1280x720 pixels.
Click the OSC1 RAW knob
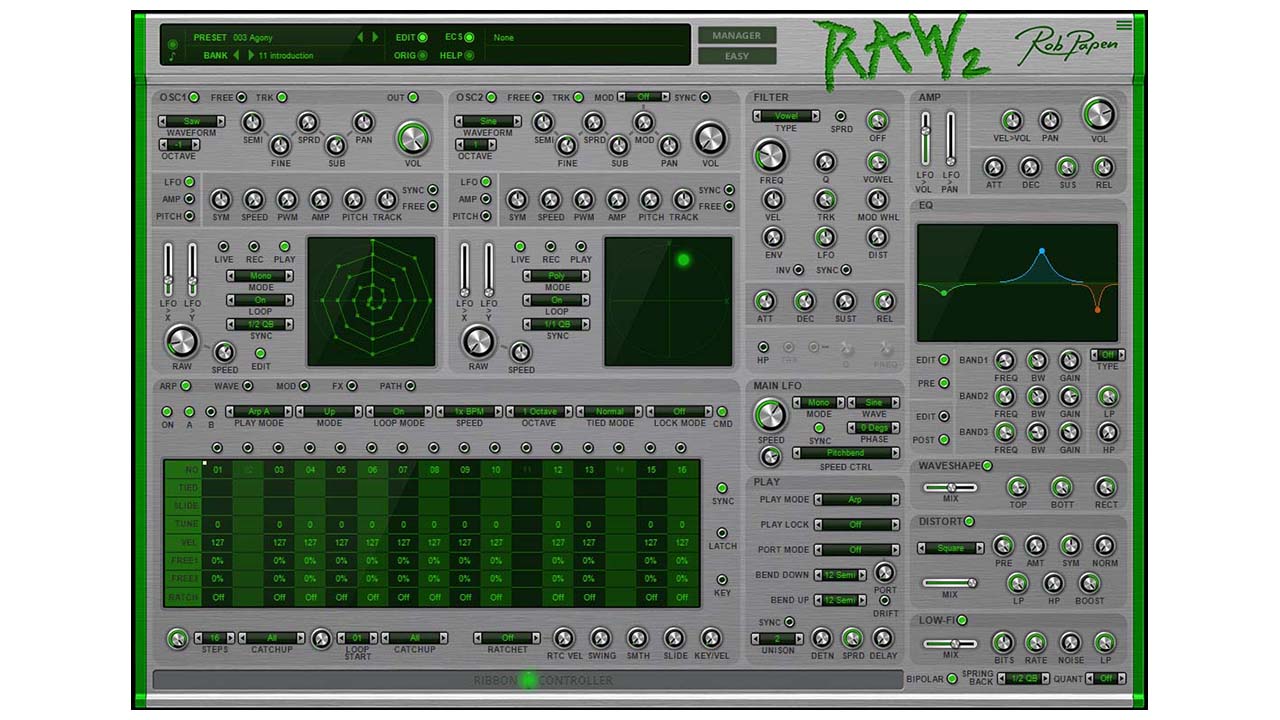point(182,342)
